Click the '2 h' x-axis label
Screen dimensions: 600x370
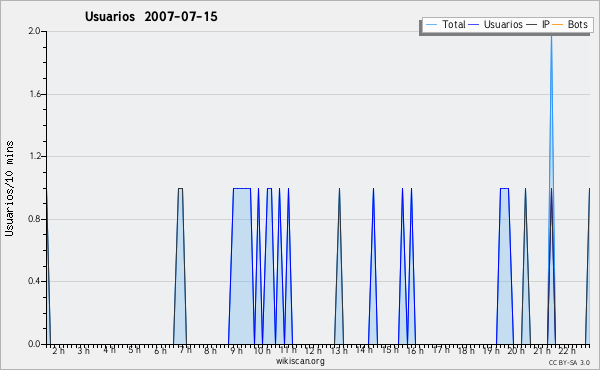[x=59, y=351]
